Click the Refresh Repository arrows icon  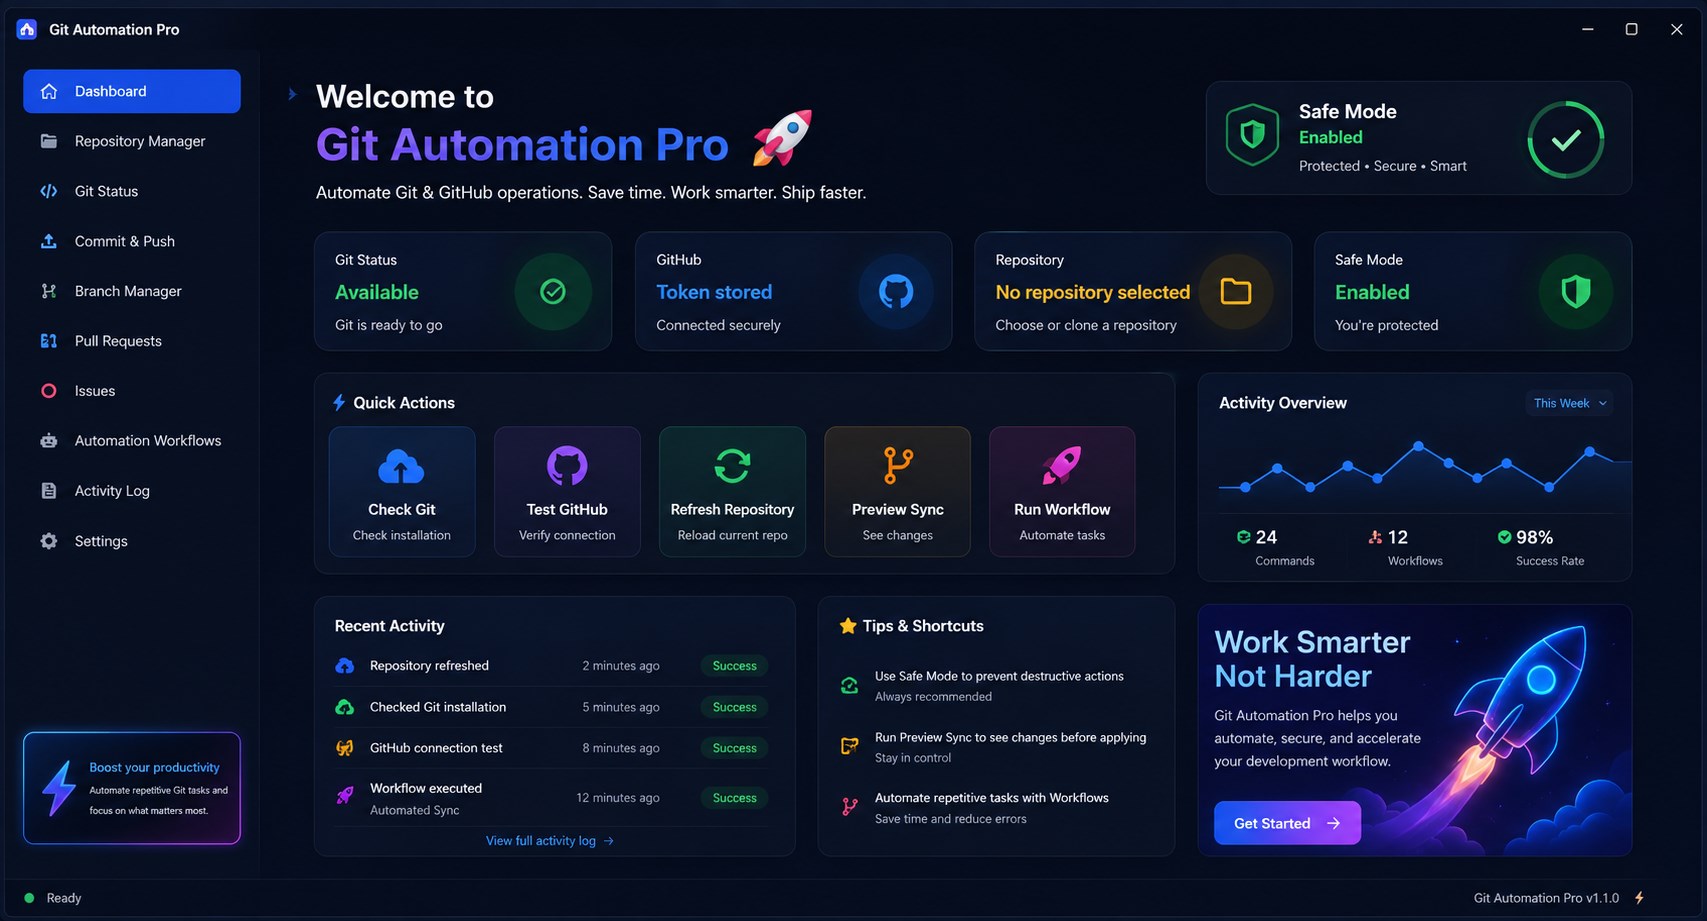click(x=732, y=465)
